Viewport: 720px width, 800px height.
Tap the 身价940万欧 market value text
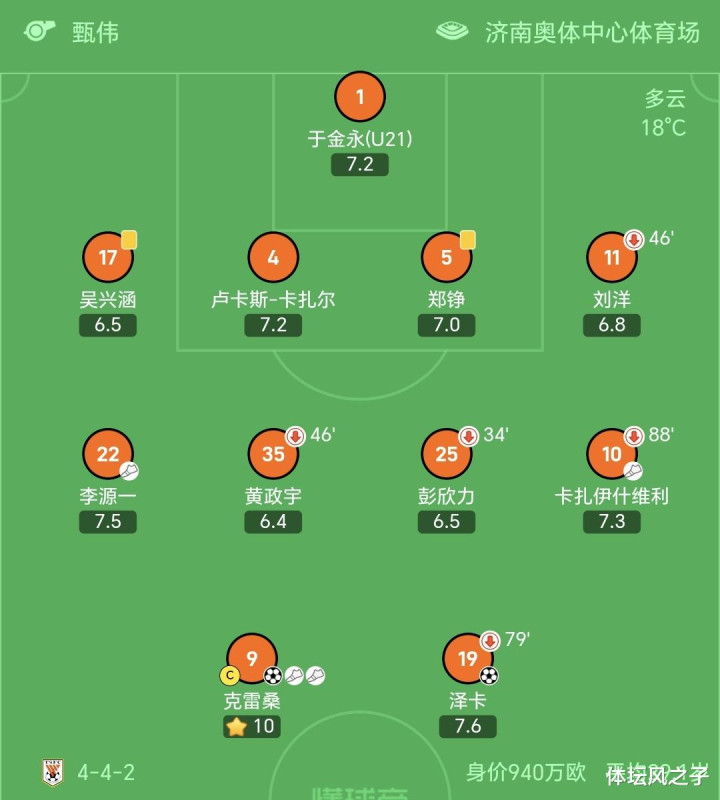point(526,772)
